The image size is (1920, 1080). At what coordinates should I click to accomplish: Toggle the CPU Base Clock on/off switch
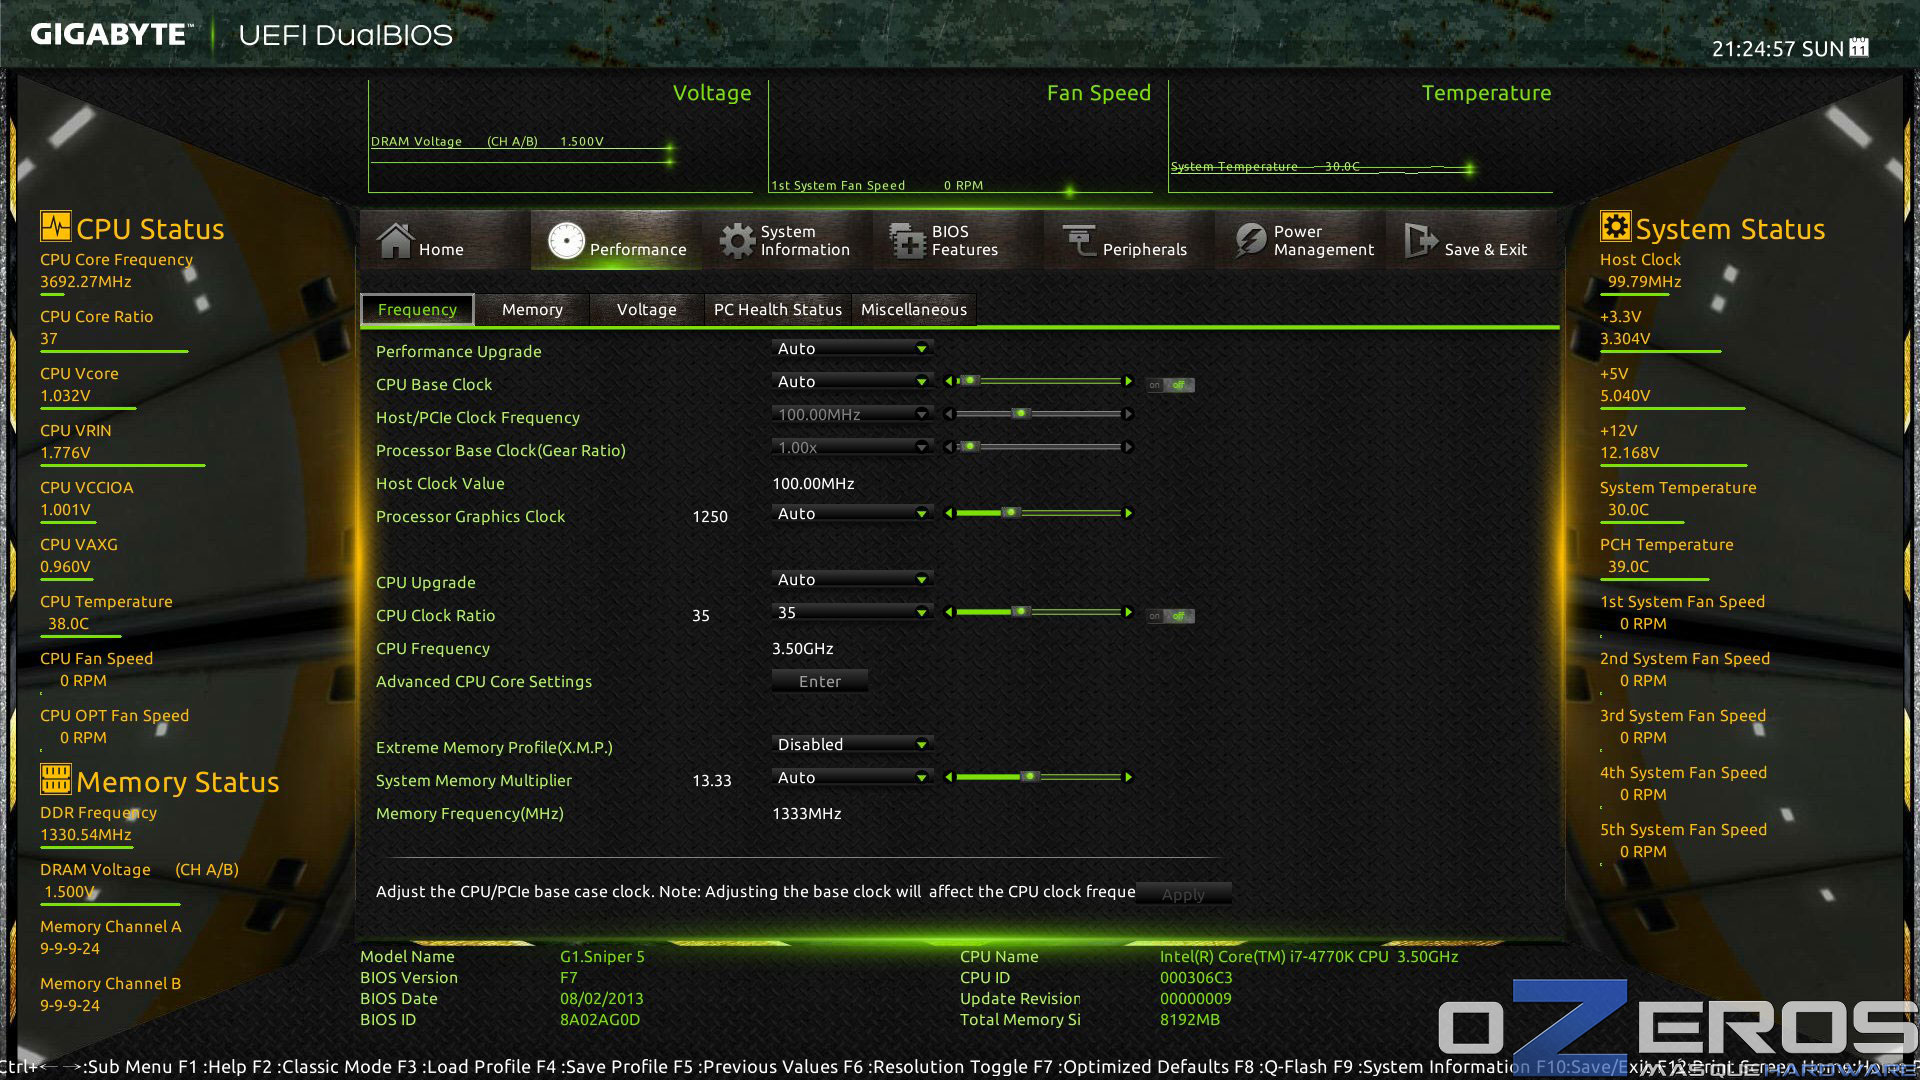1170,385
